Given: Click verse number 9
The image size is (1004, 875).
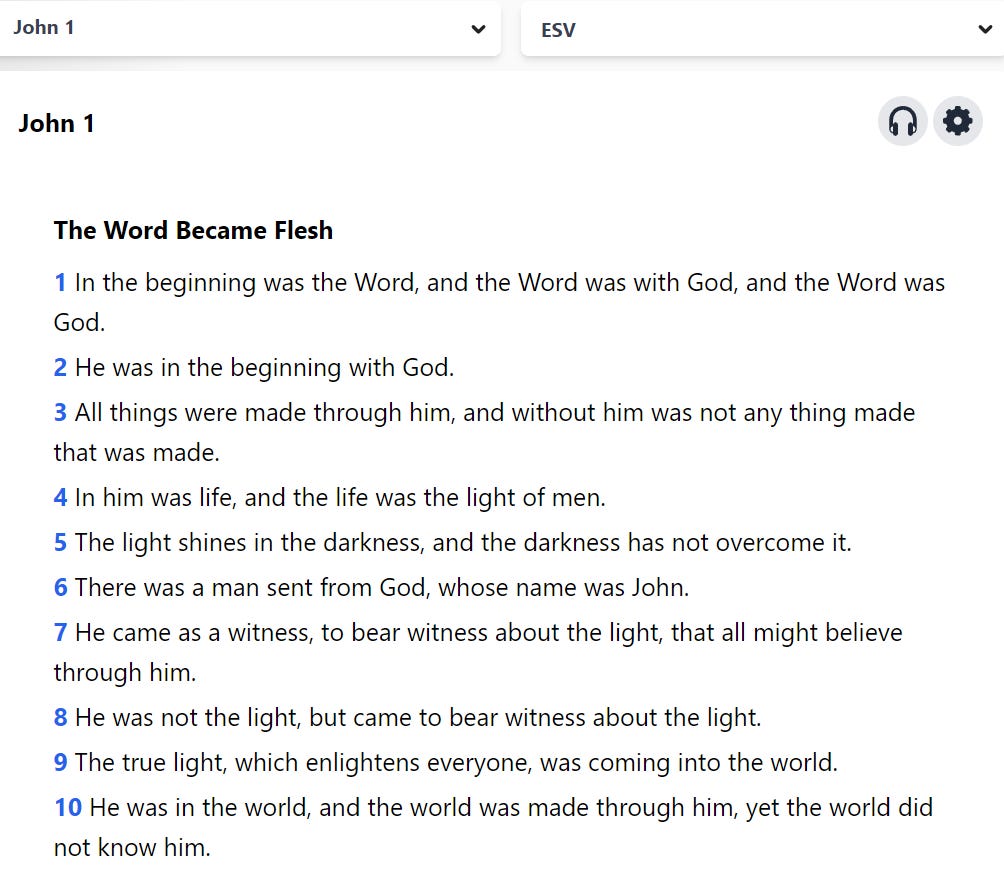Looking at the screenshot, I should pos(60,762).
